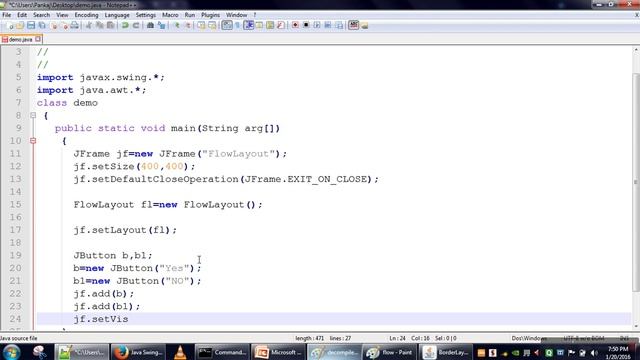
Task: Click the 'Java source file' status text
Action: (x=18, y=338)
